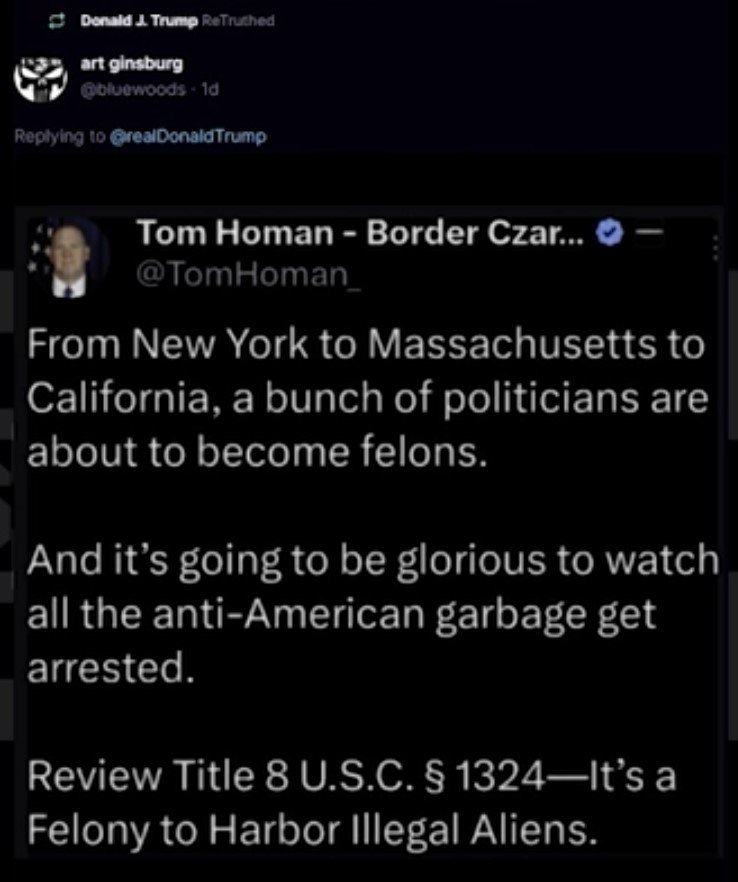738x882 pixels.
Task: Open the @bluewoods handle
Action: pyautogui.click(x=133, y=89)
